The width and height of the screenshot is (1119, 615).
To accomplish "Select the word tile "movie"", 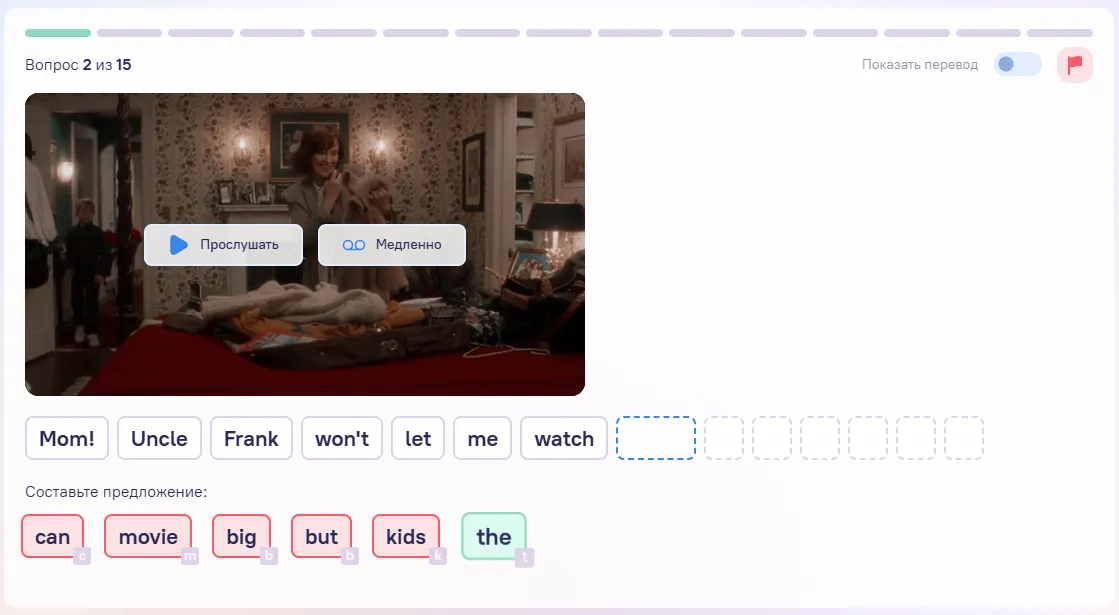I will tap(148, 537).
